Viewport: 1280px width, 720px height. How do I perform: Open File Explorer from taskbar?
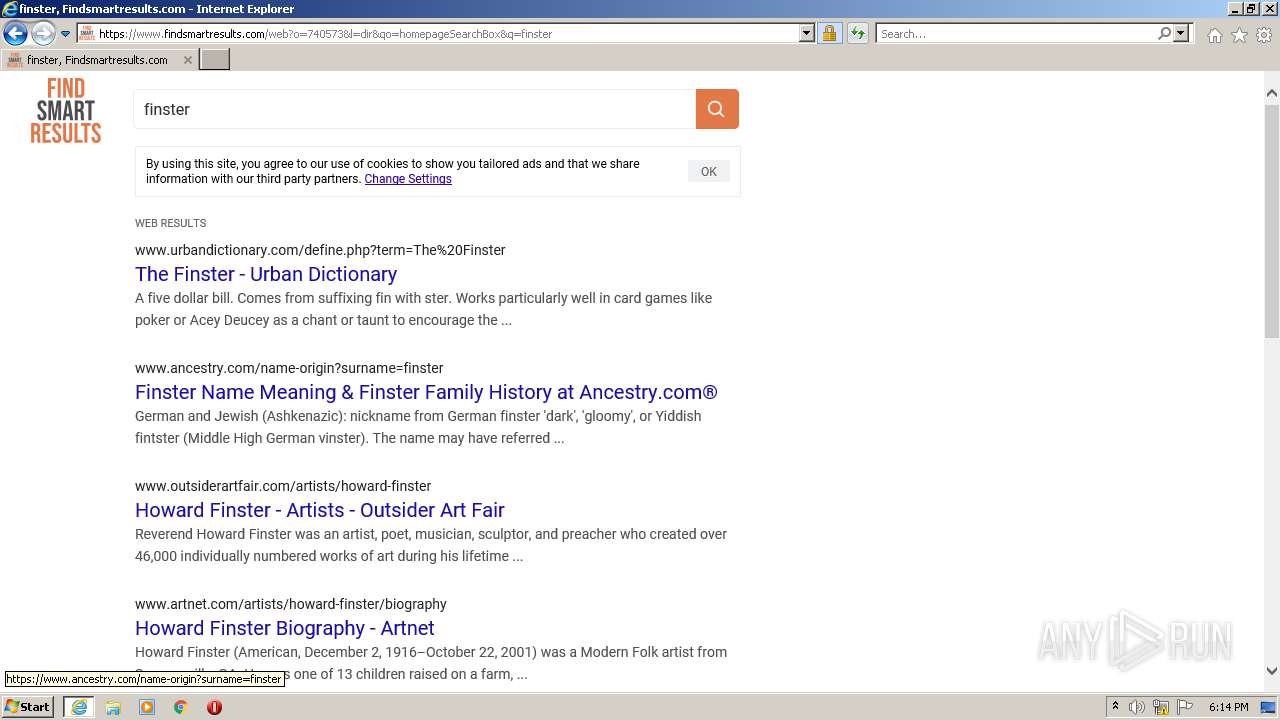[x=113, y=707]
